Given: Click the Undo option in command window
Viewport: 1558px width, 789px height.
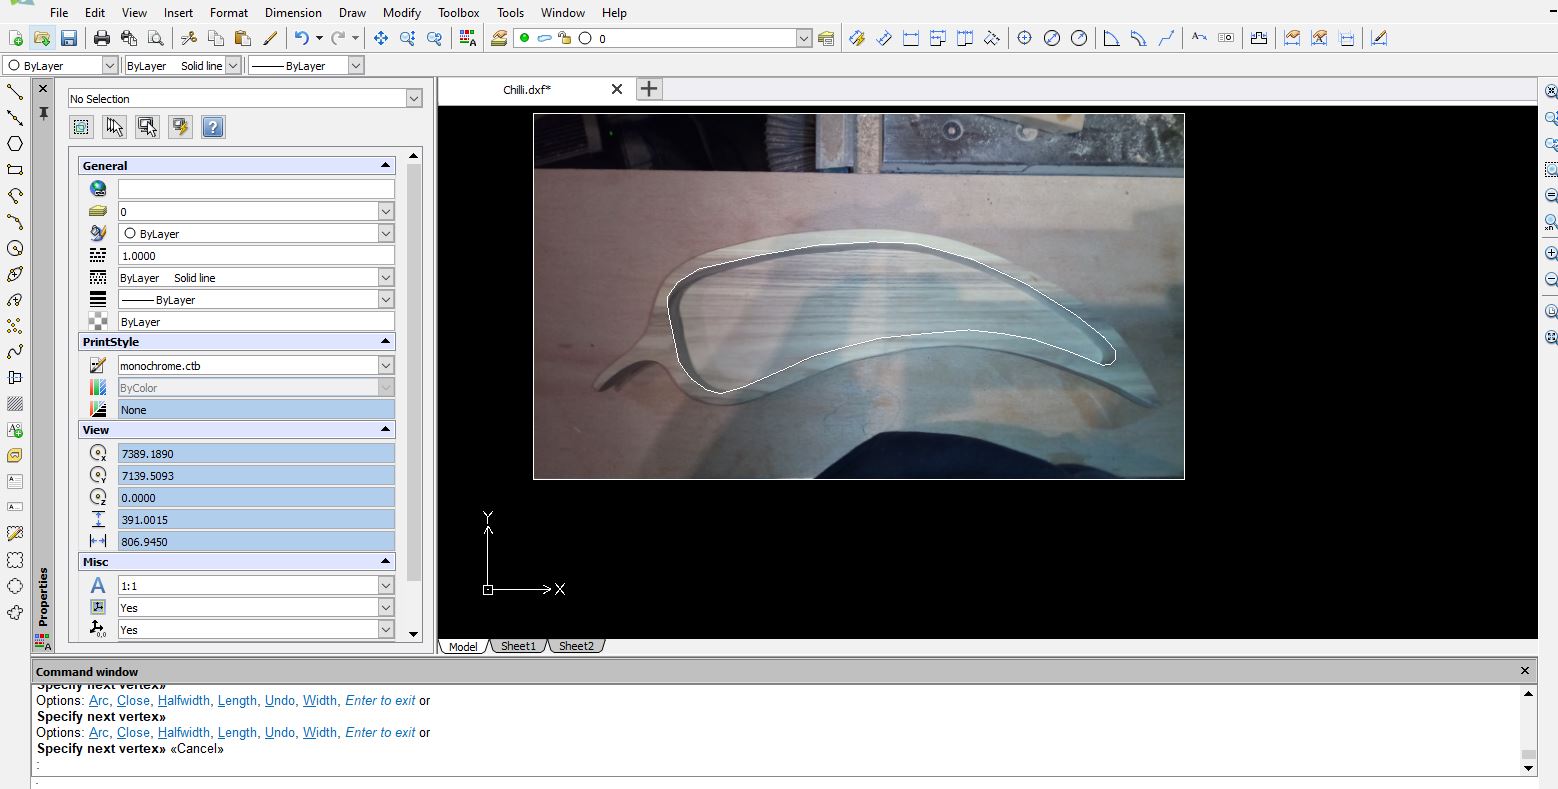Looking at the screenshot, I should coord(279,733).
